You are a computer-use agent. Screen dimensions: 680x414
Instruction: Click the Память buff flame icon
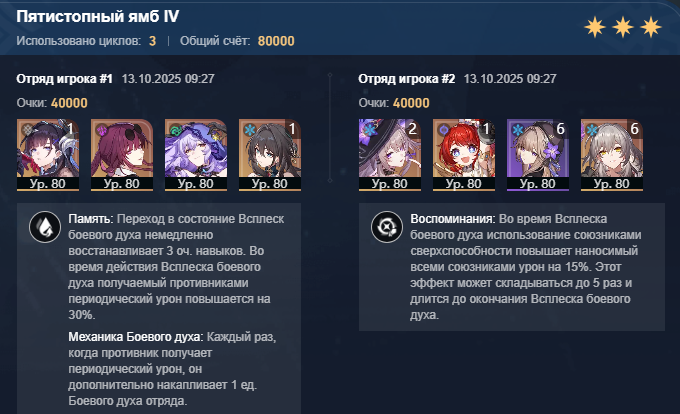pos(45,227)
